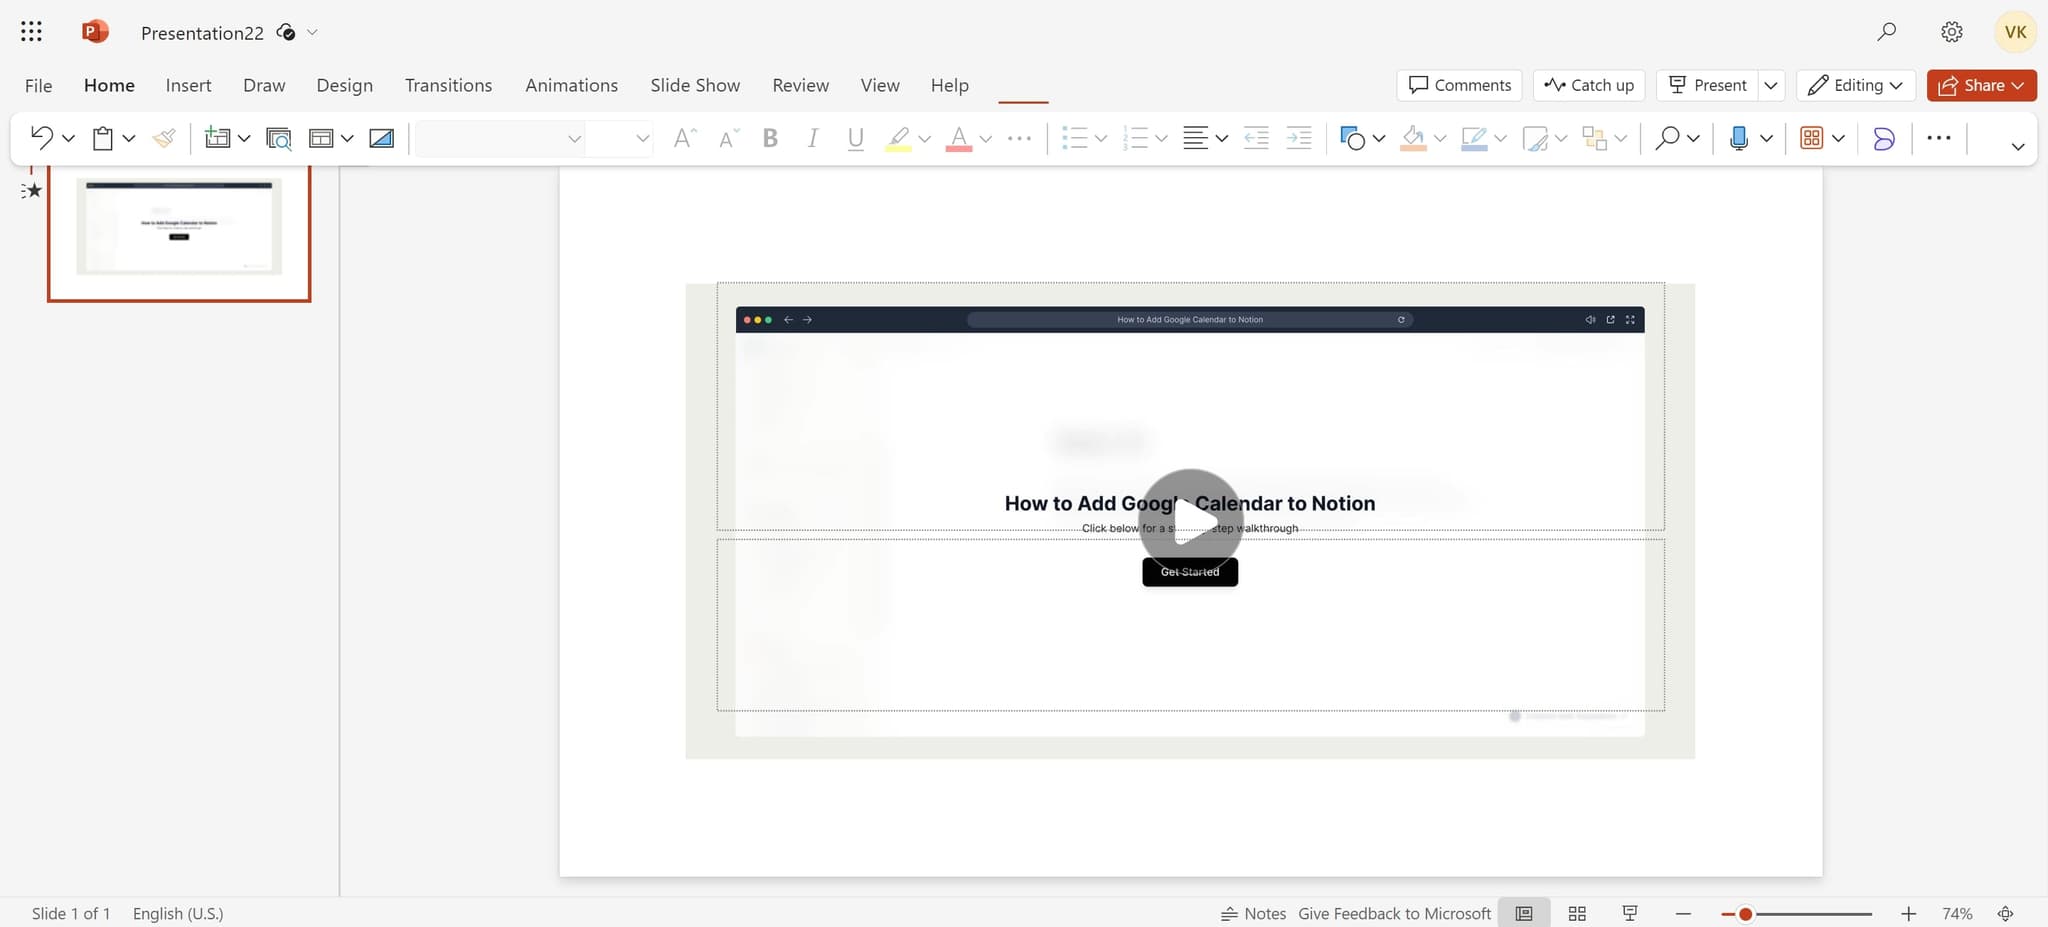2048x927 pixels.
Task: Select the Format Painter brush
Action: pos(164,138)
